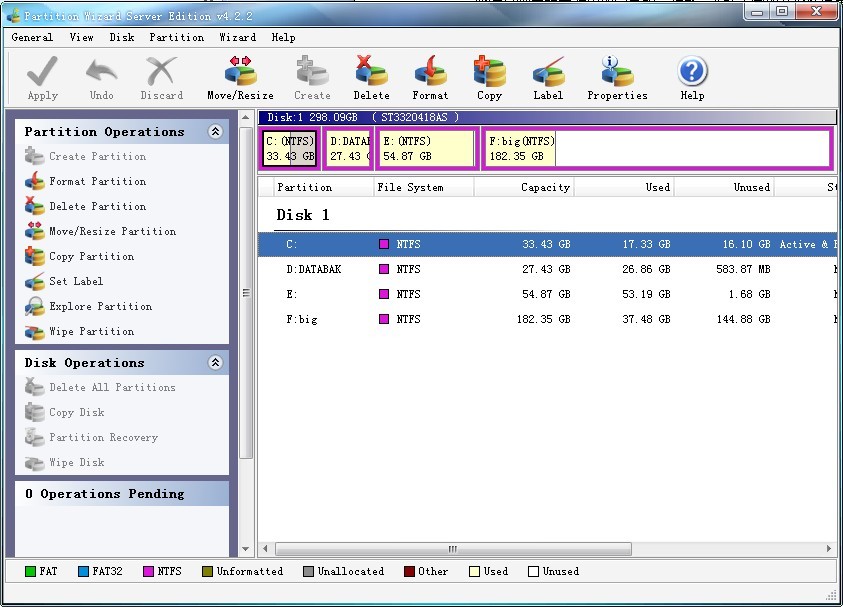This screenshot has height=607, width=843.
Task: Click the Copy toolbar icon
Action: [489, 71]
